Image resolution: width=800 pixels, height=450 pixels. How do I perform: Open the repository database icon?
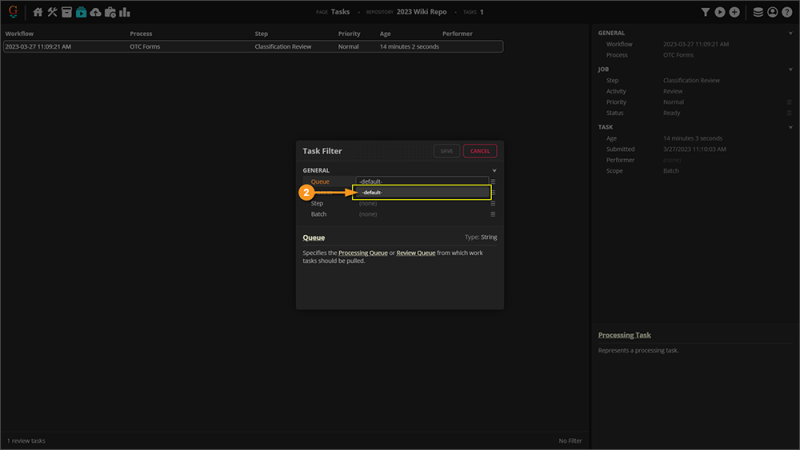tap(758, 12)
